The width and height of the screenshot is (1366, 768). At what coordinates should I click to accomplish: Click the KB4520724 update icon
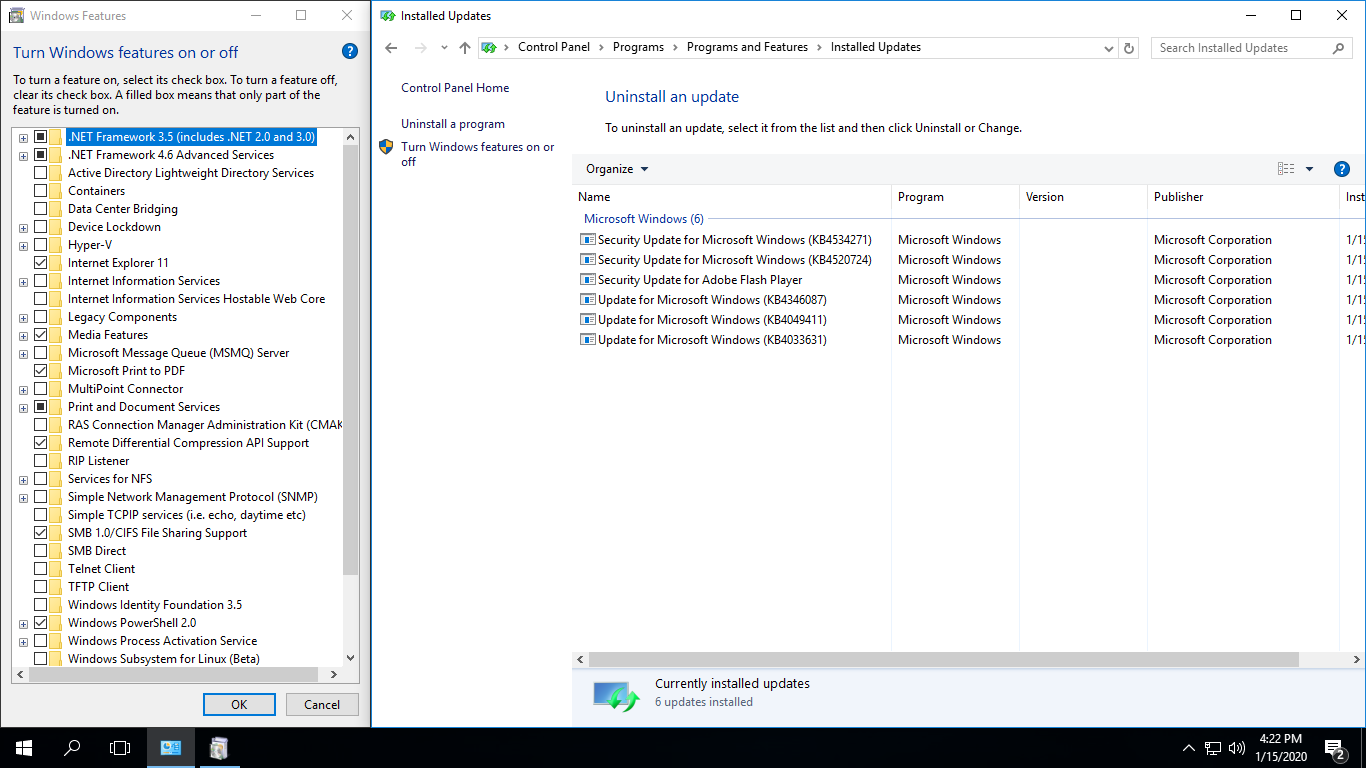tap(587, 260)
